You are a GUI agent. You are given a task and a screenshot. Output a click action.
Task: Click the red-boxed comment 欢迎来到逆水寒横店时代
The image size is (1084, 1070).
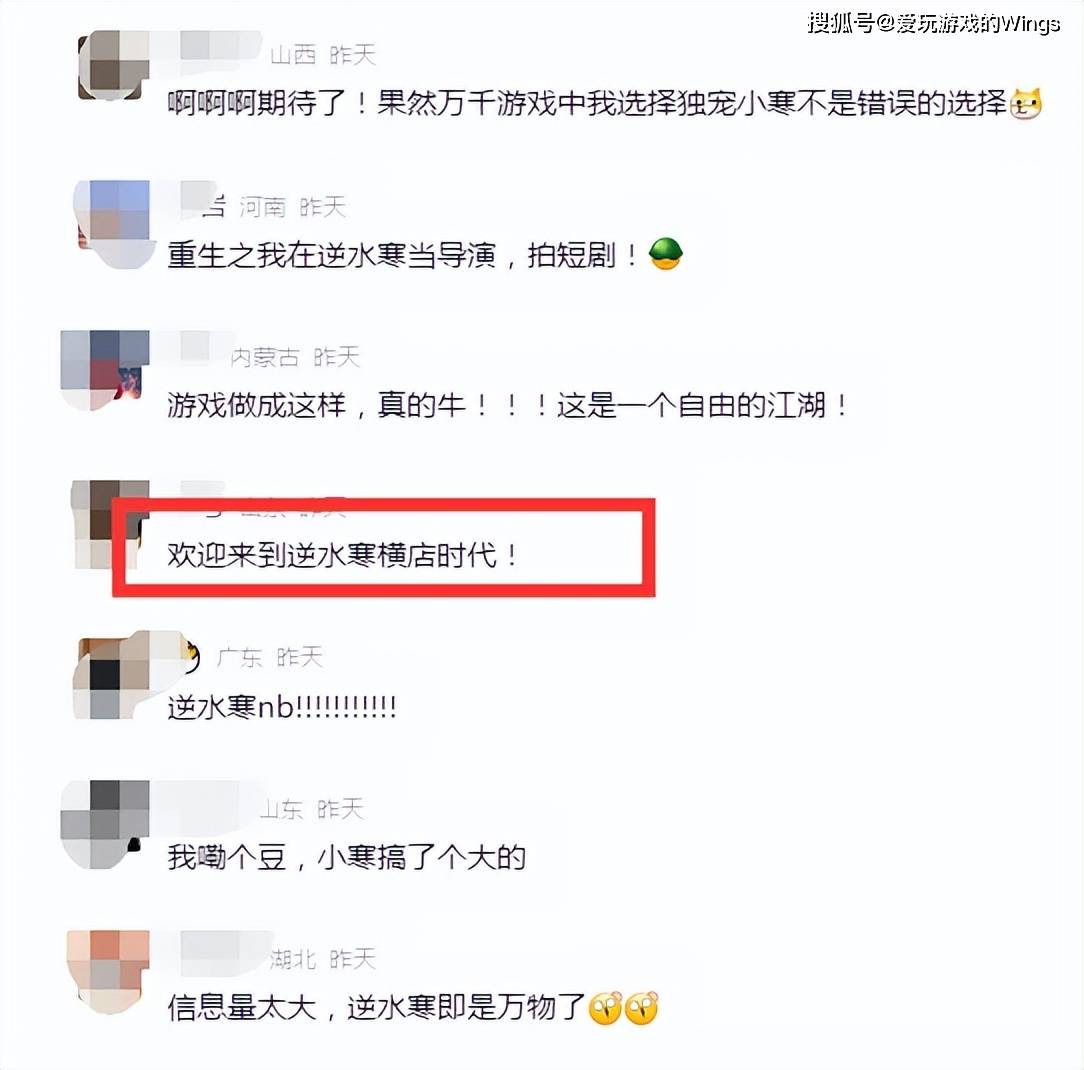[343, 555]
